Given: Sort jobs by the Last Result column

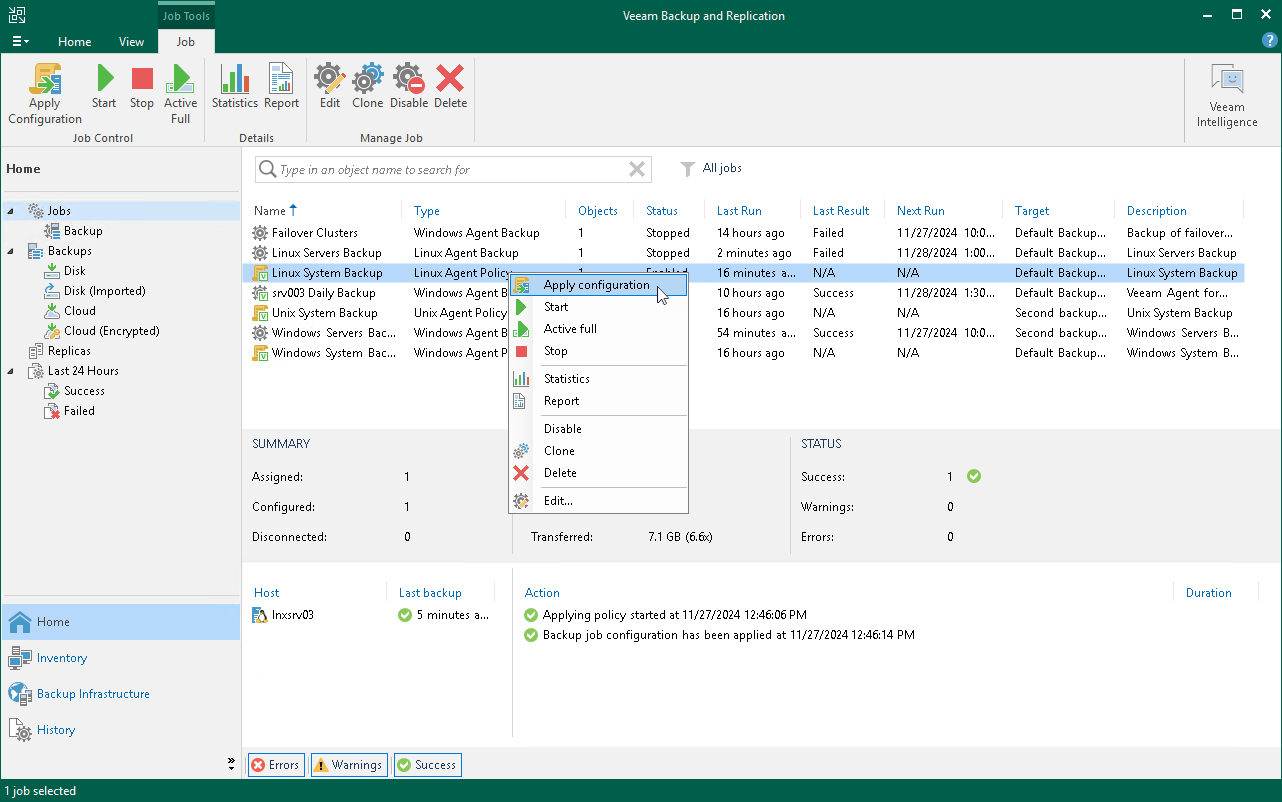Looking at the screenshot, I should click(x=841, y=211).
